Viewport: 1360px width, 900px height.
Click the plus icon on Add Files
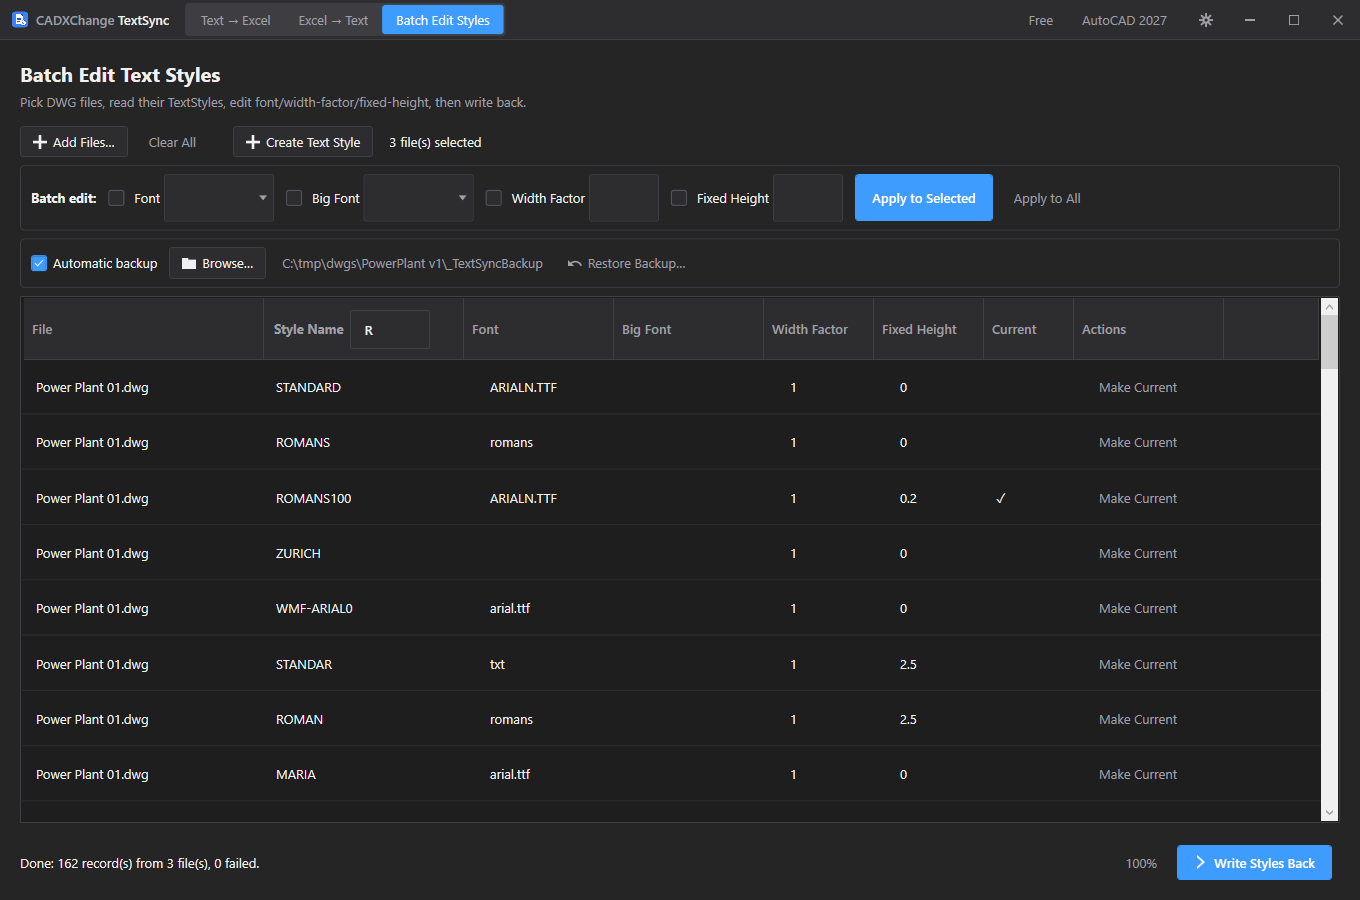40,142
